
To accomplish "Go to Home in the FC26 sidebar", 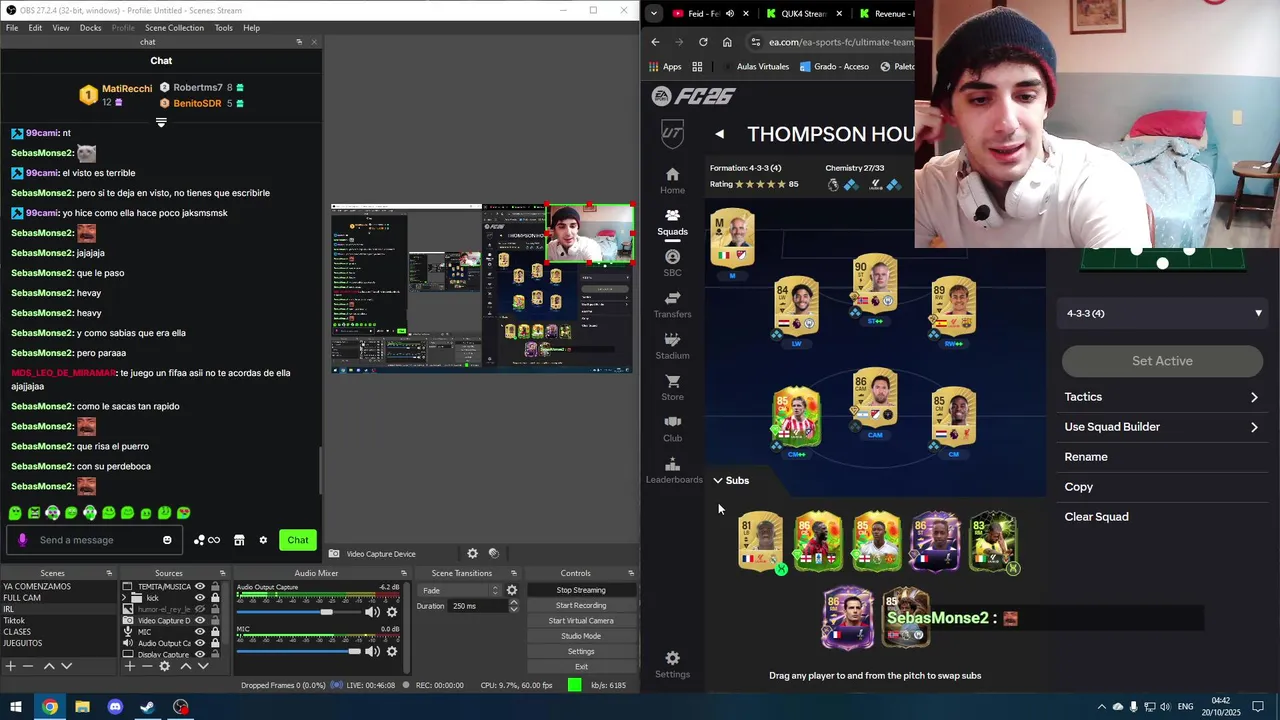I will click(x=672, y=181).
